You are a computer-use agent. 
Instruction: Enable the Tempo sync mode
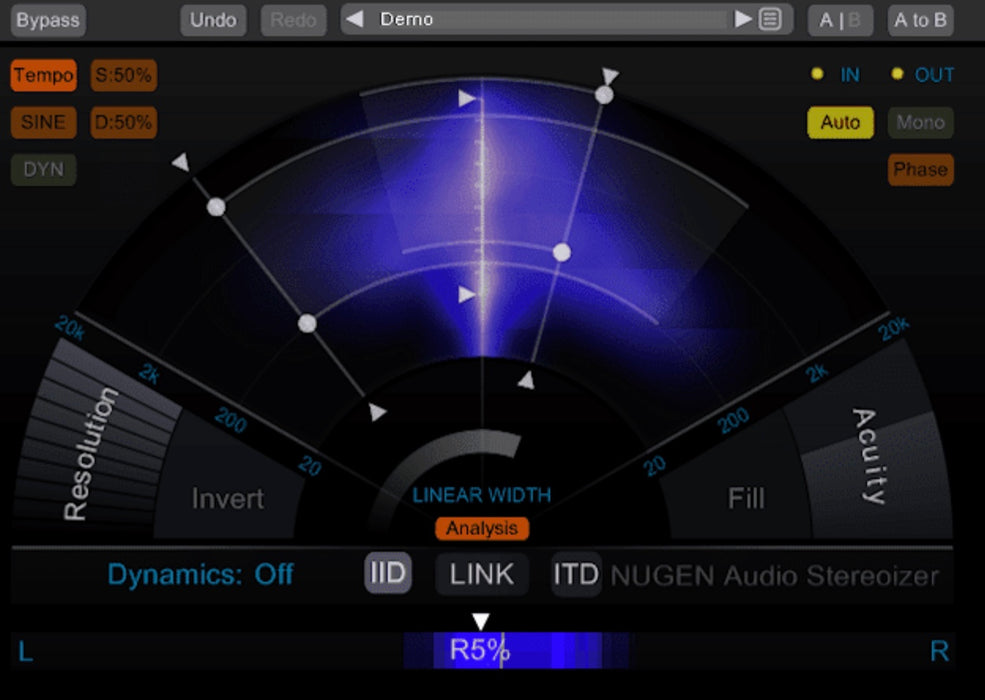43,75
